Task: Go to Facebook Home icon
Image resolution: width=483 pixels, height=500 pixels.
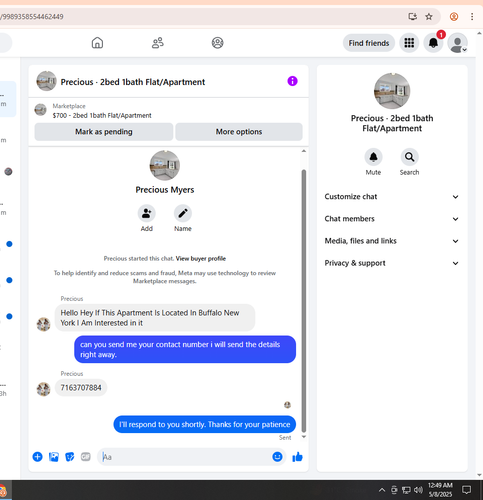Action: pos(97,43)
